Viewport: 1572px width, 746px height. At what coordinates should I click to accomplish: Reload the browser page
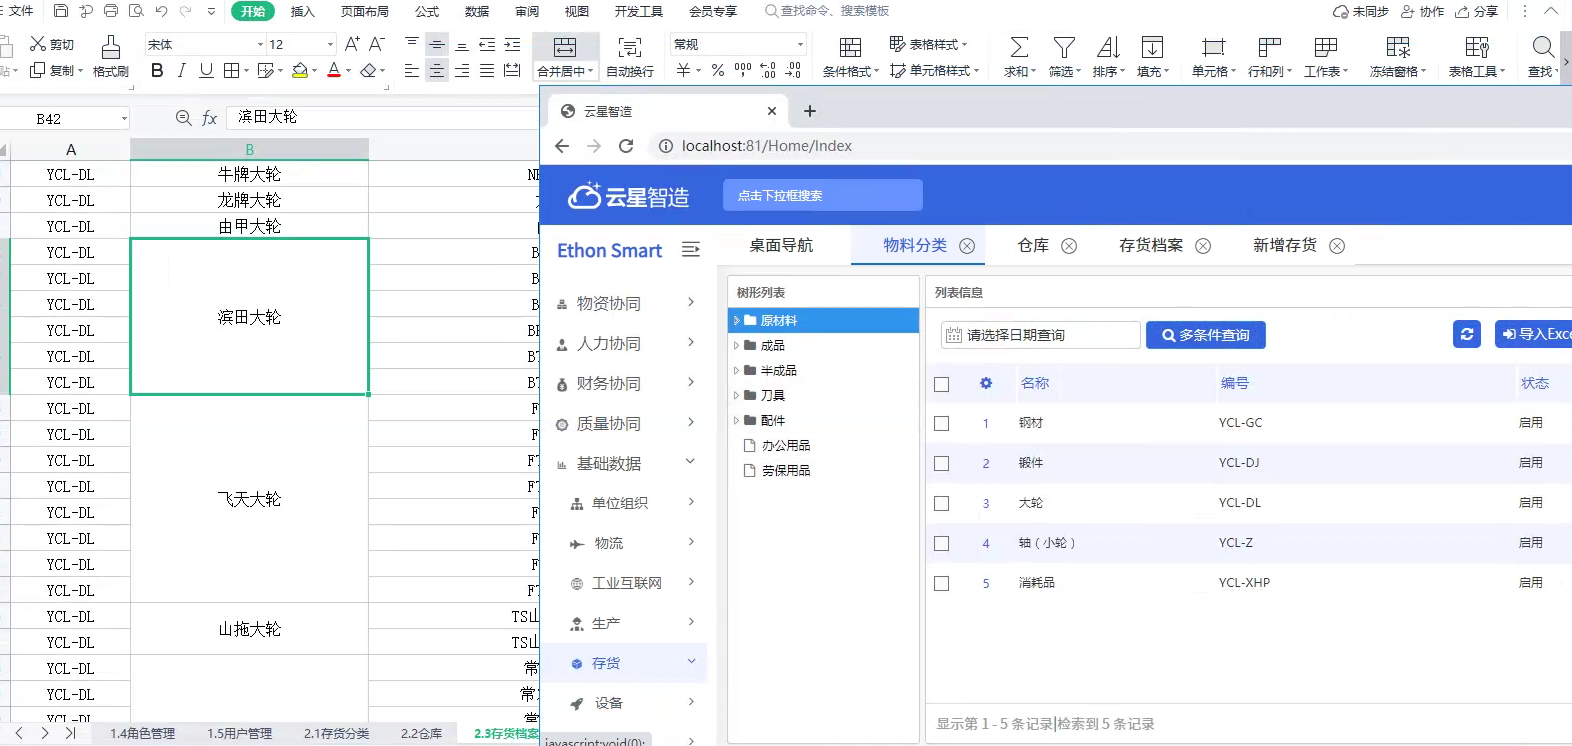coord(626,146)
